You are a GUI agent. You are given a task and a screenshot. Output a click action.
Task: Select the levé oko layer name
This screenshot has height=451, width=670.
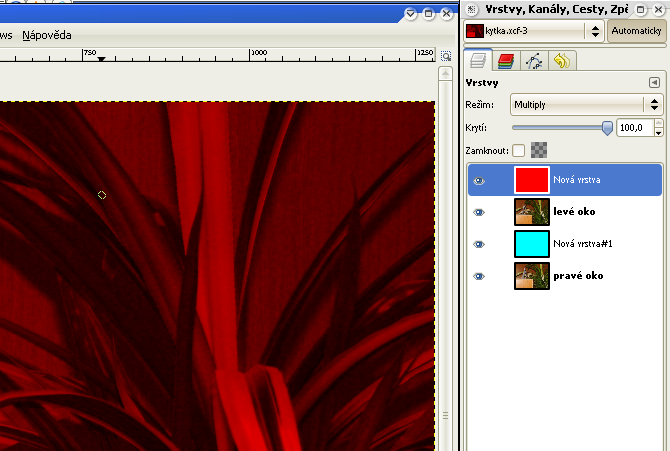574,212
